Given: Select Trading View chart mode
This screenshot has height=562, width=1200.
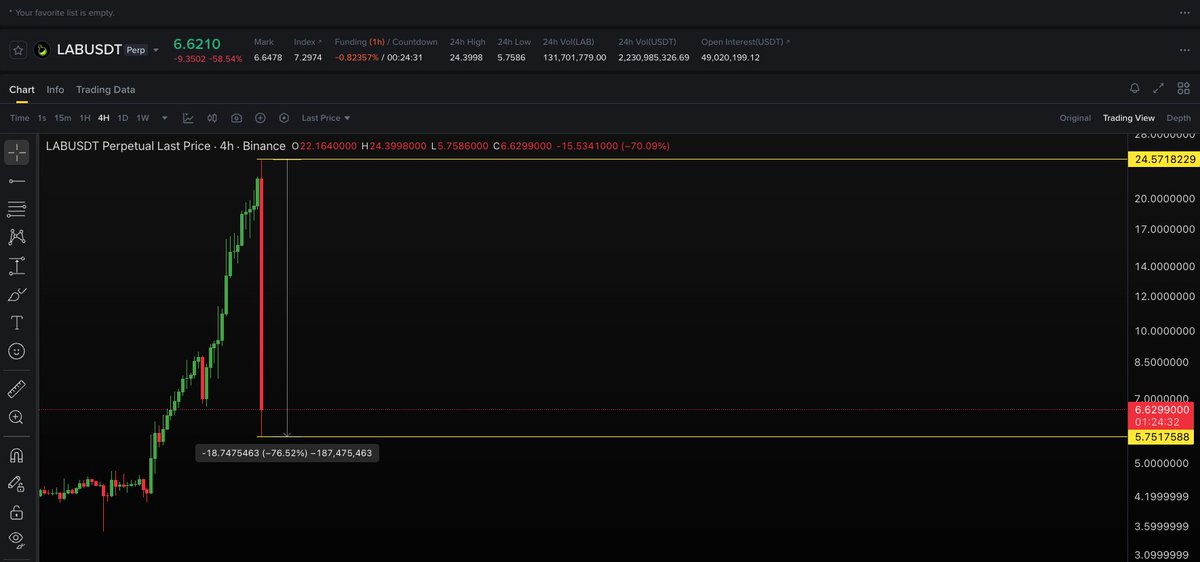Looking at the screenshot, I should point(1129,118).
